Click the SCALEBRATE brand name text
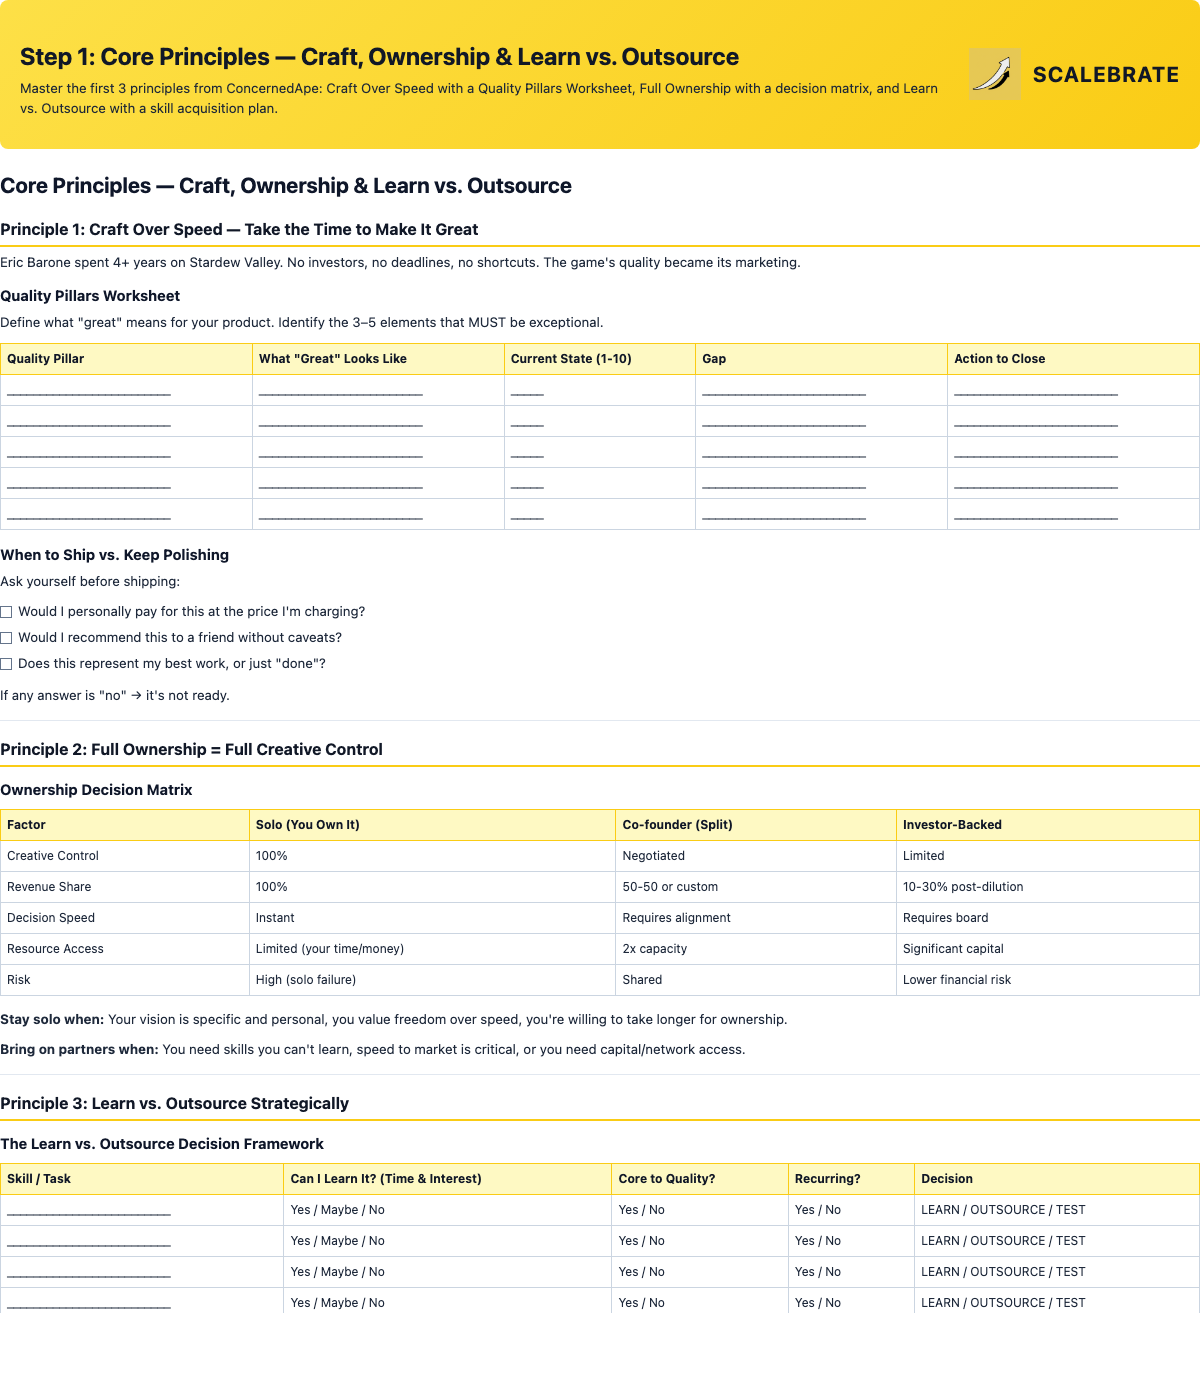The width and height of the screenshot is (1200, 1400). tap(1106, 75)
